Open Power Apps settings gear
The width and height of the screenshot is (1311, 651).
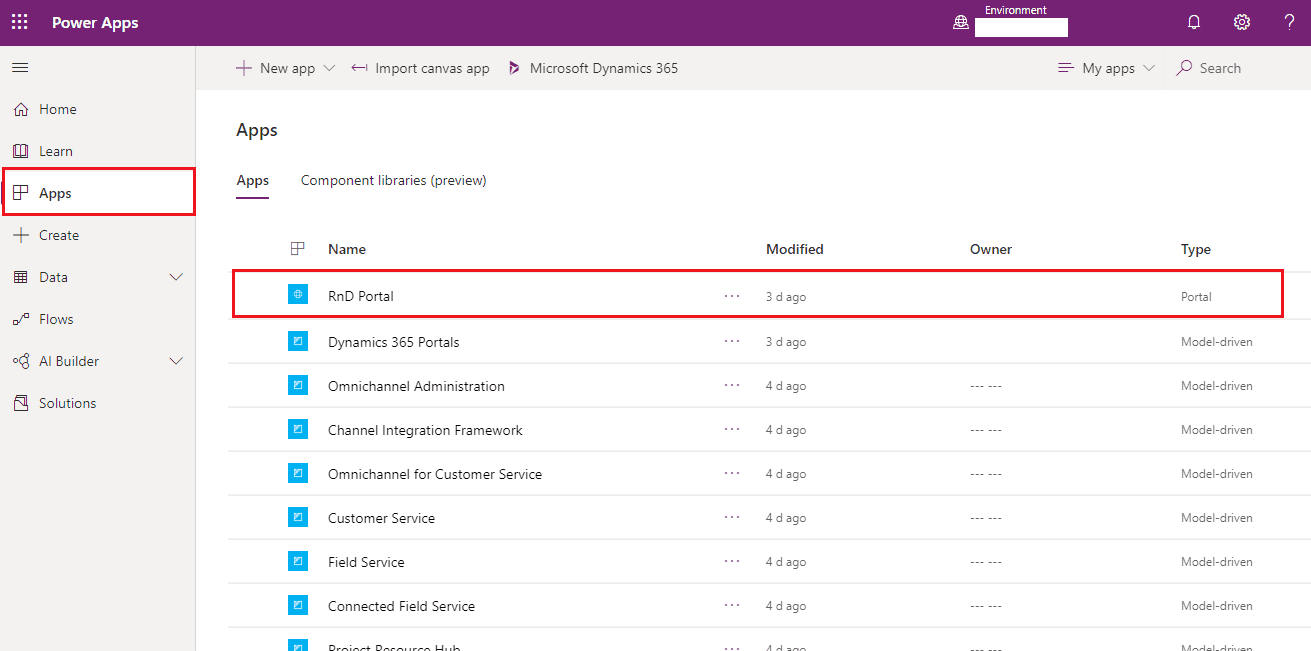[x=1241, y=21]
